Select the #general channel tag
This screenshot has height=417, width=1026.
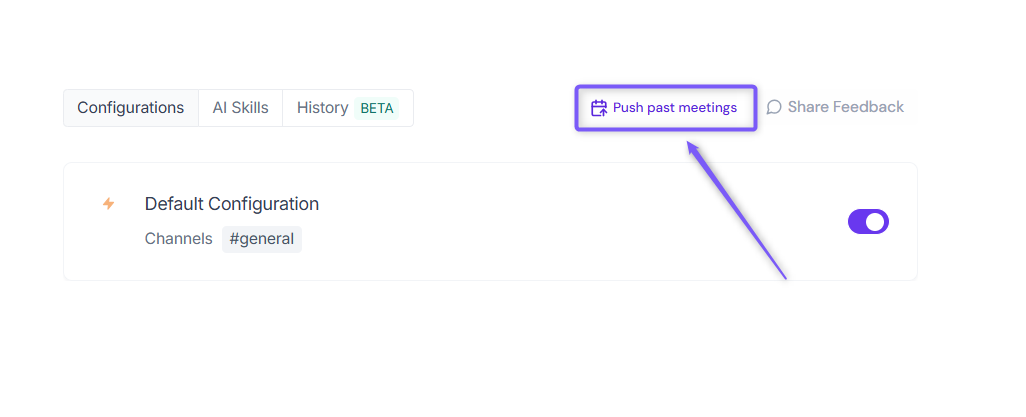pos(262,239)
